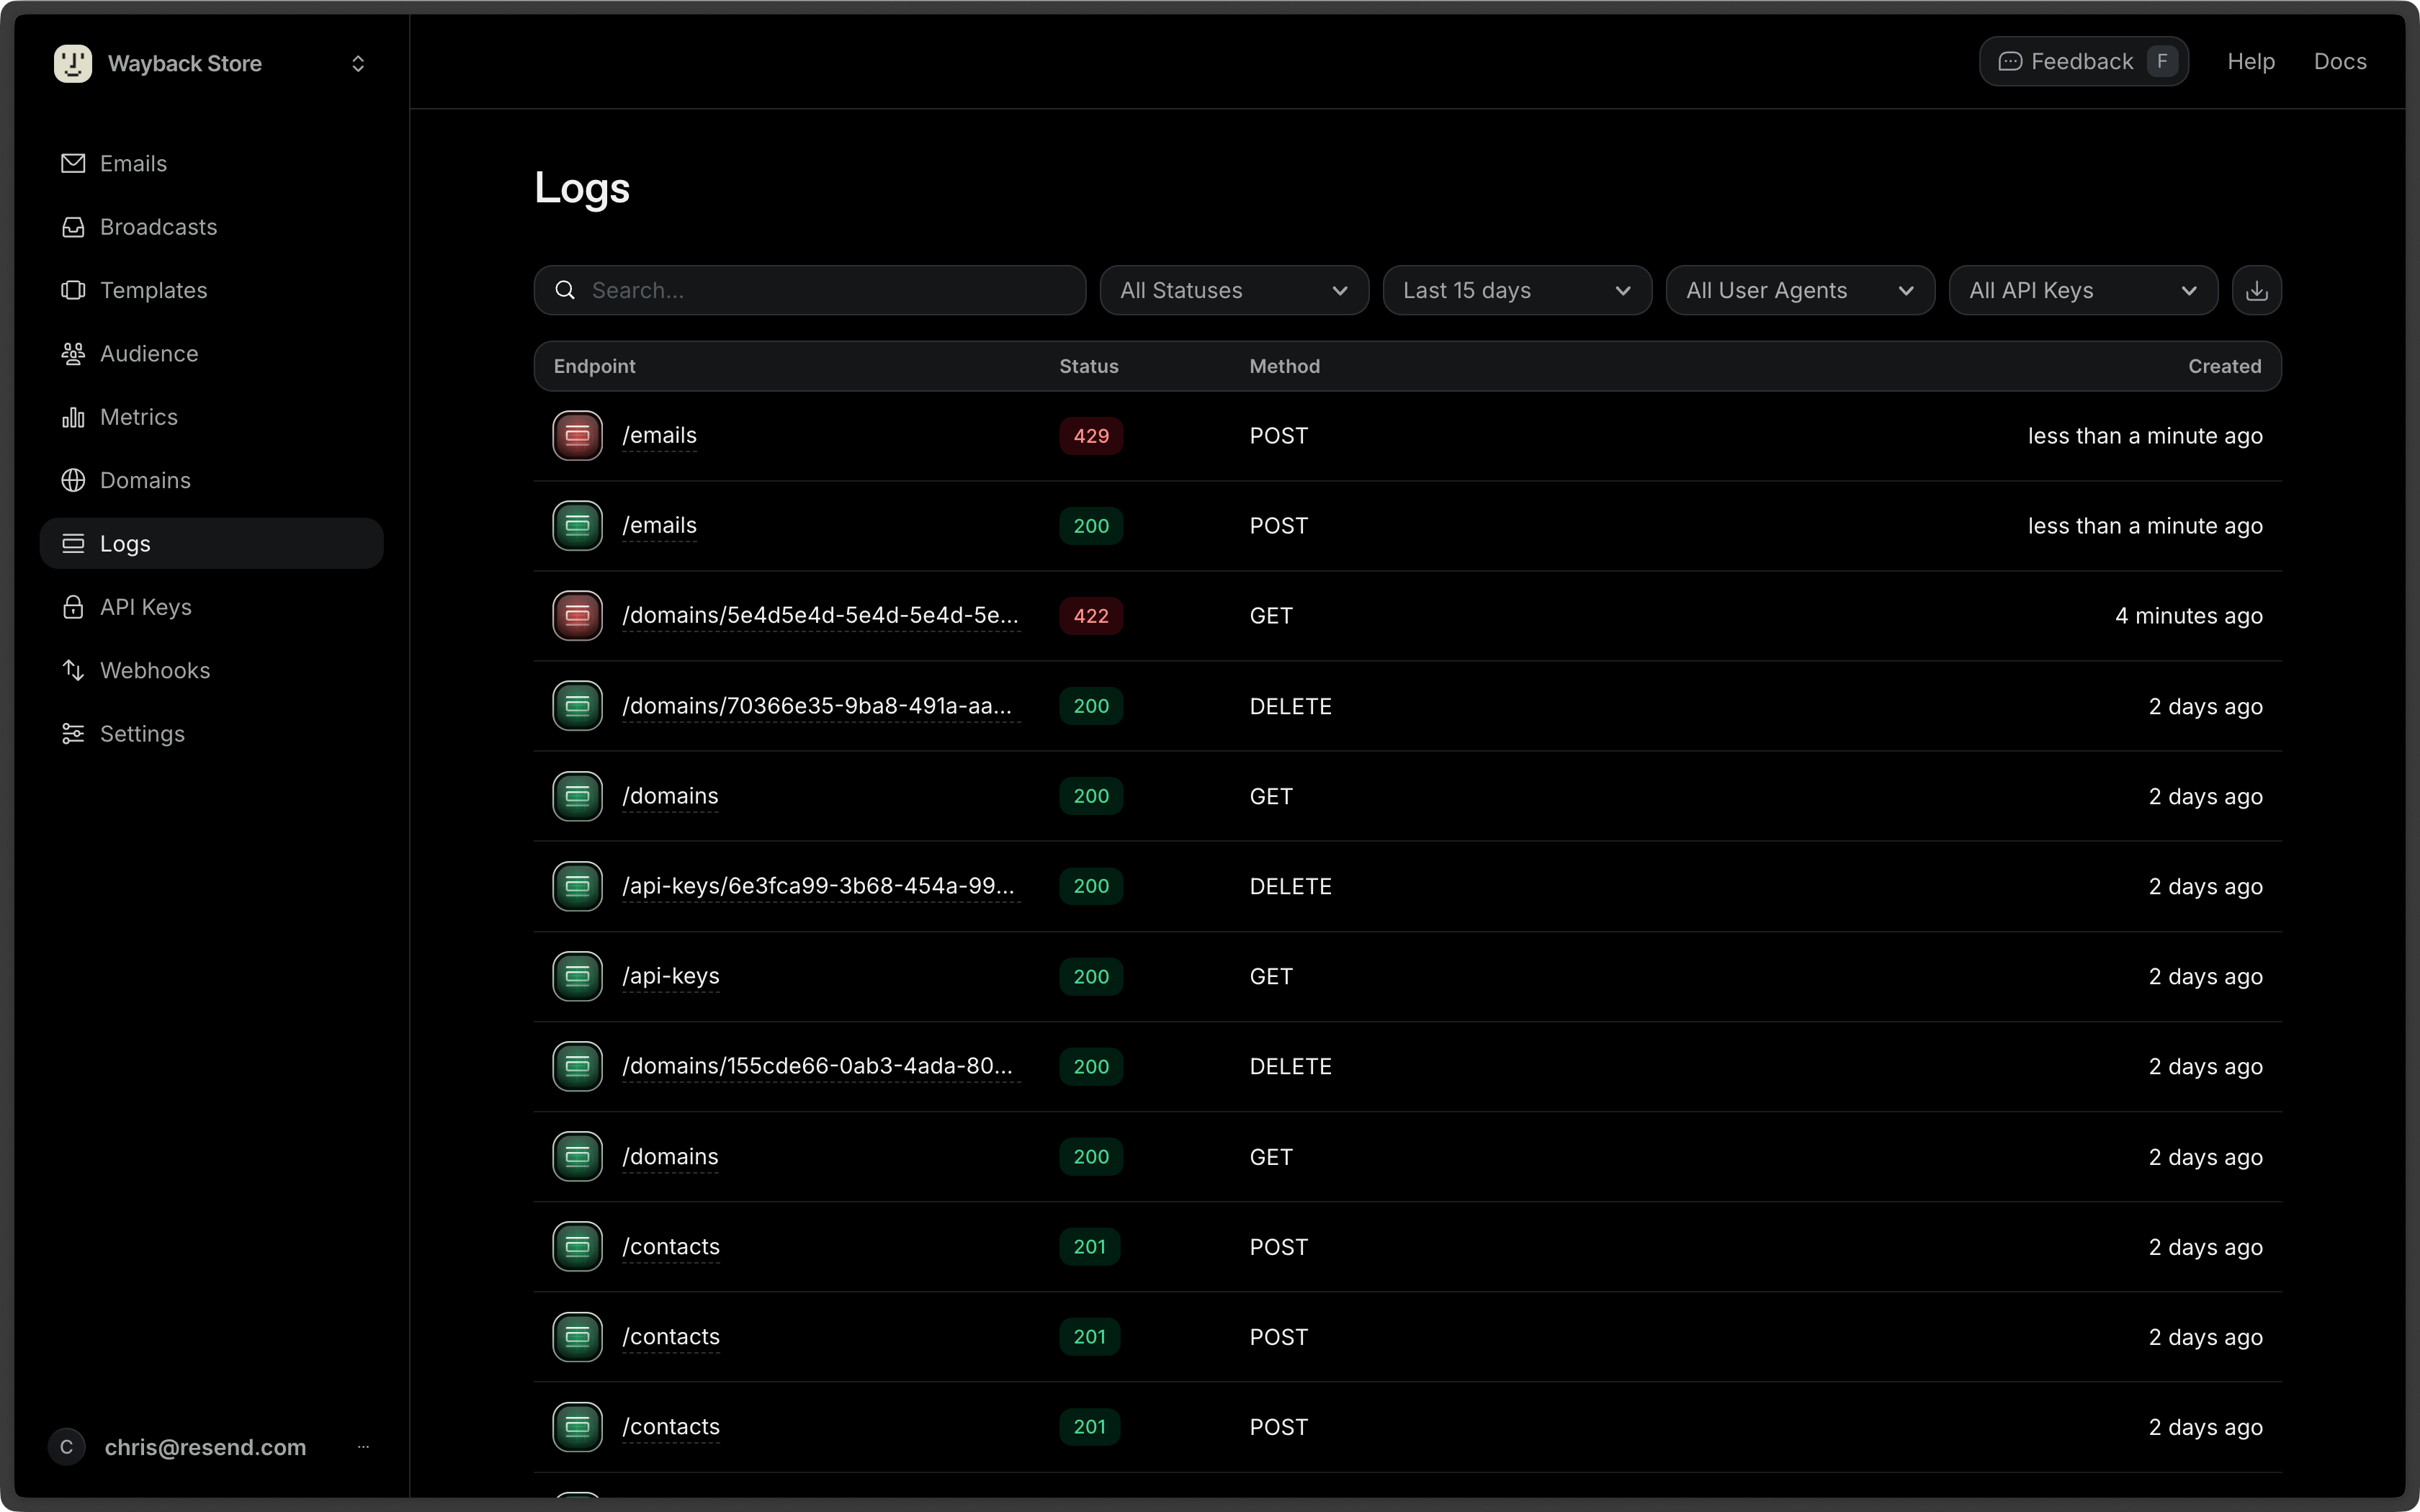
Task: Click the Audience people icon
Action: (x=73, y=354)
